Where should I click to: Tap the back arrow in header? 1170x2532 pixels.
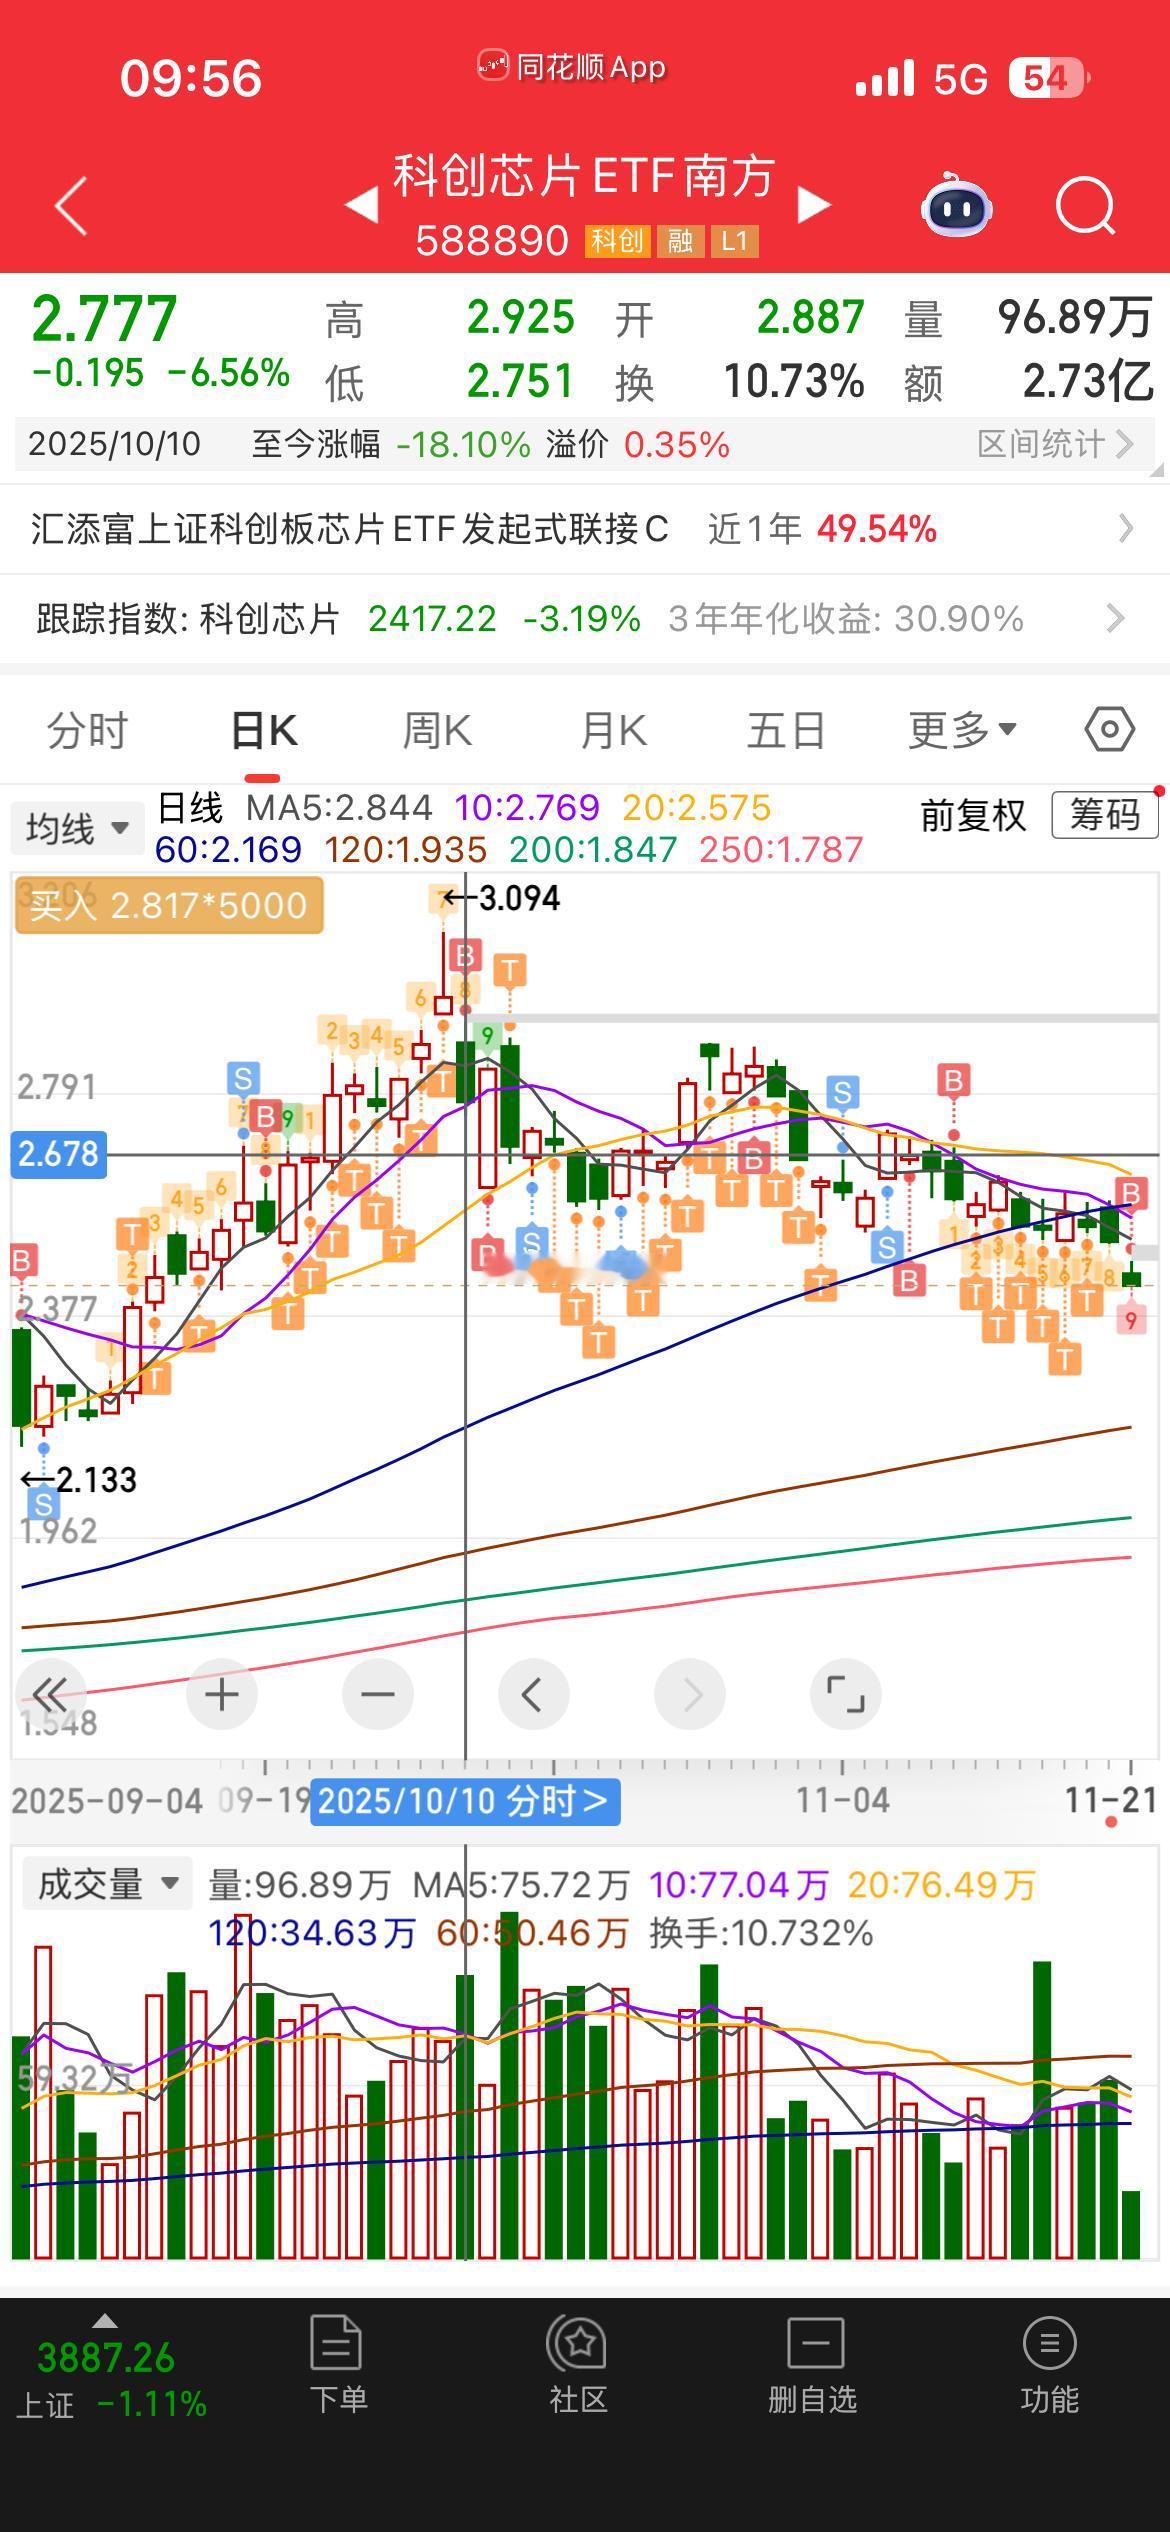[71, 206]
